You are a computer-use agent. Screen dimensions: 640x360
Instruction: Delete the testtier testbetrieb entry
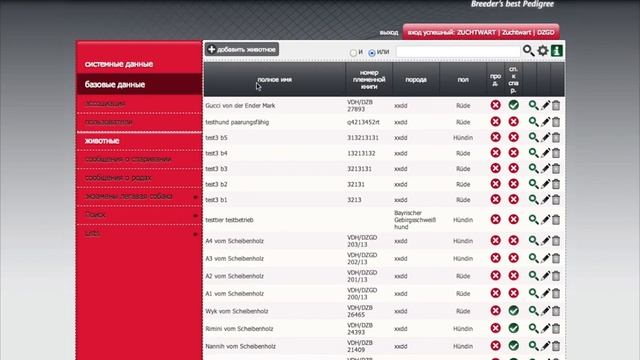[556, 220]
